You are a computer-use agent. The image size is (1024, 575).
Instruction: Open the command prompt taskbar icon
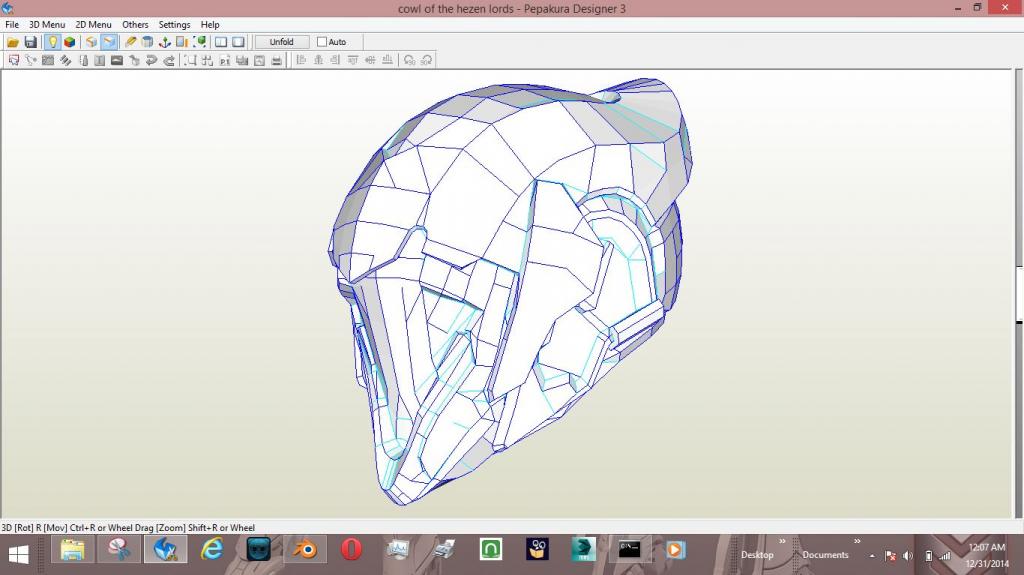pyautogui.click(x=630, y=550)
